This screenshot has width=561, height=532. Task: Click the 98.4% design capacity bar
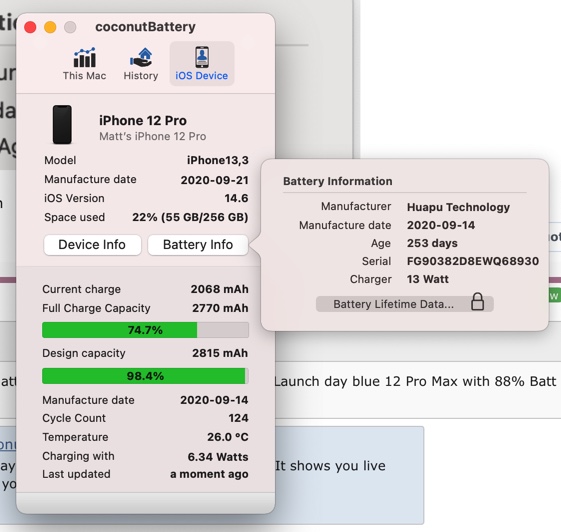click(x=145, y=376)
